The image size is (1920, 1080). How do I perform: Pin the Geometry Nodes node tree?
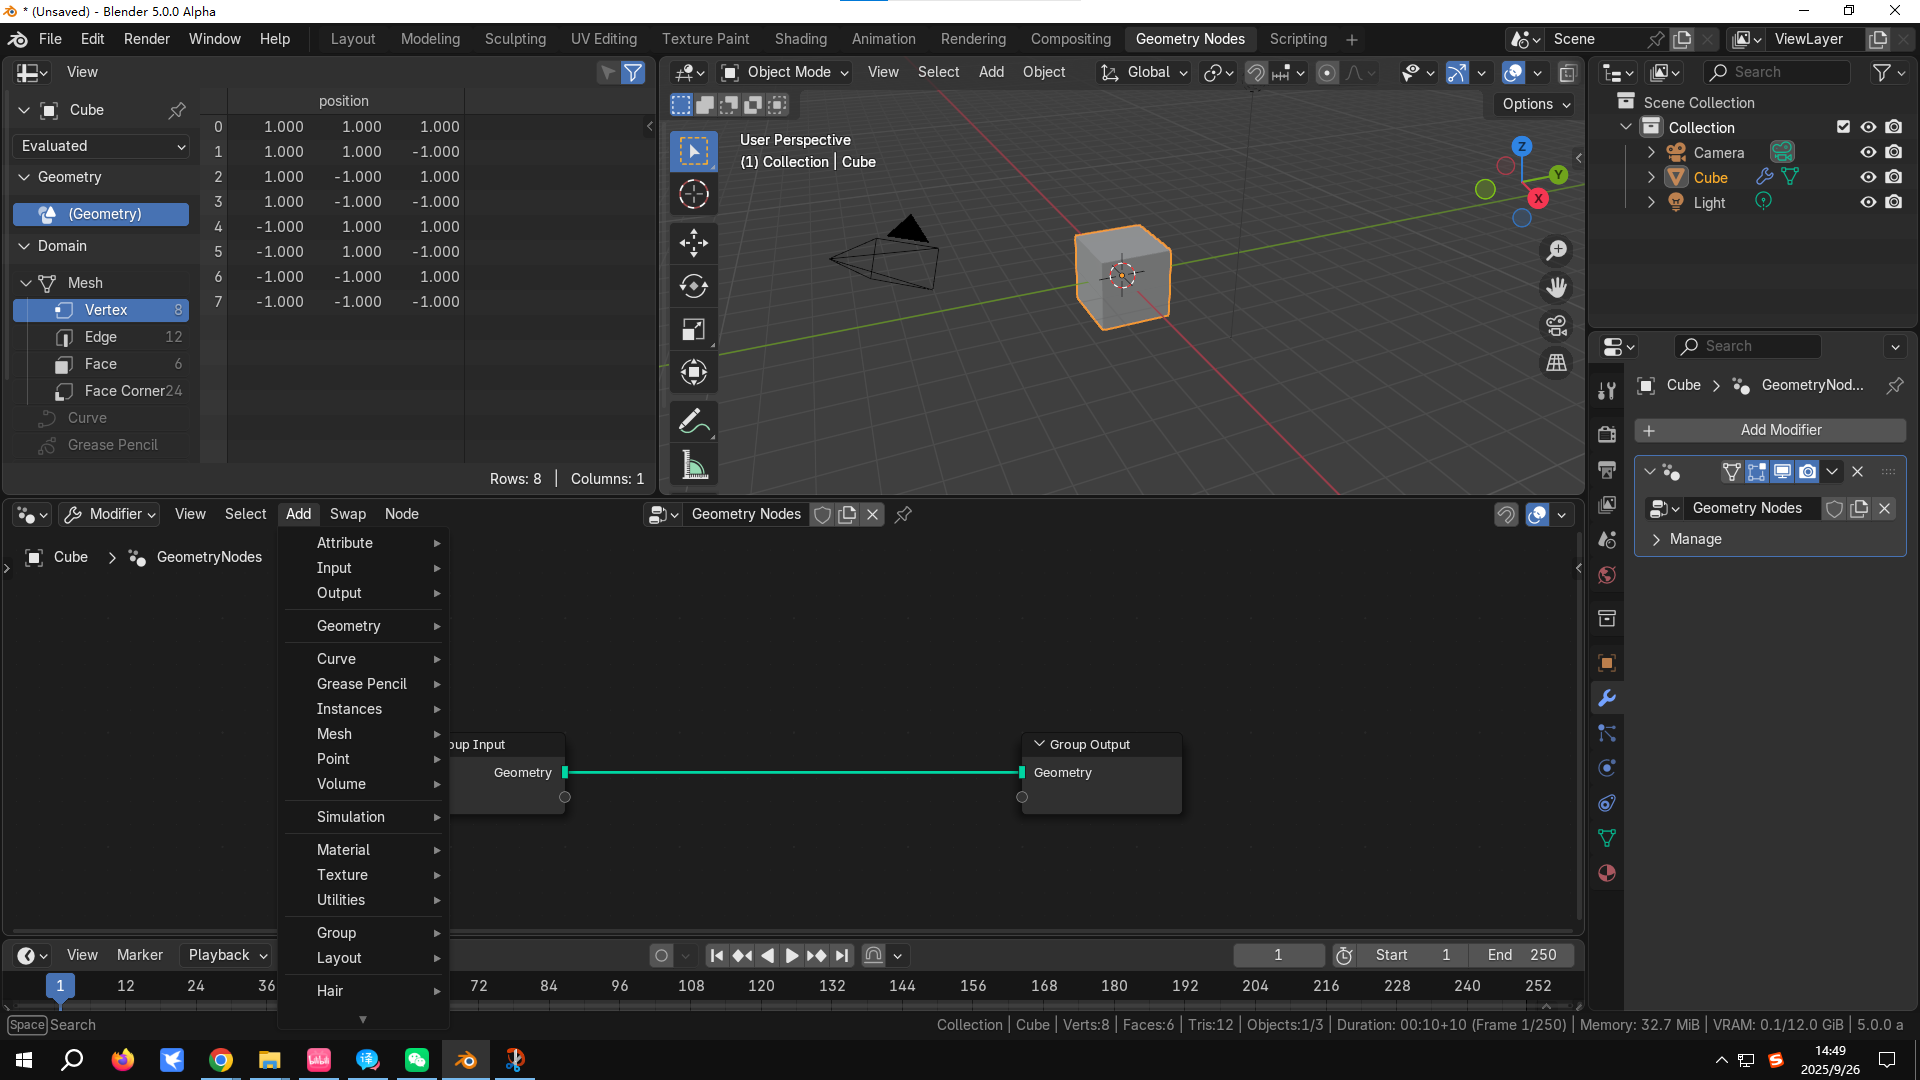[903, 514]
